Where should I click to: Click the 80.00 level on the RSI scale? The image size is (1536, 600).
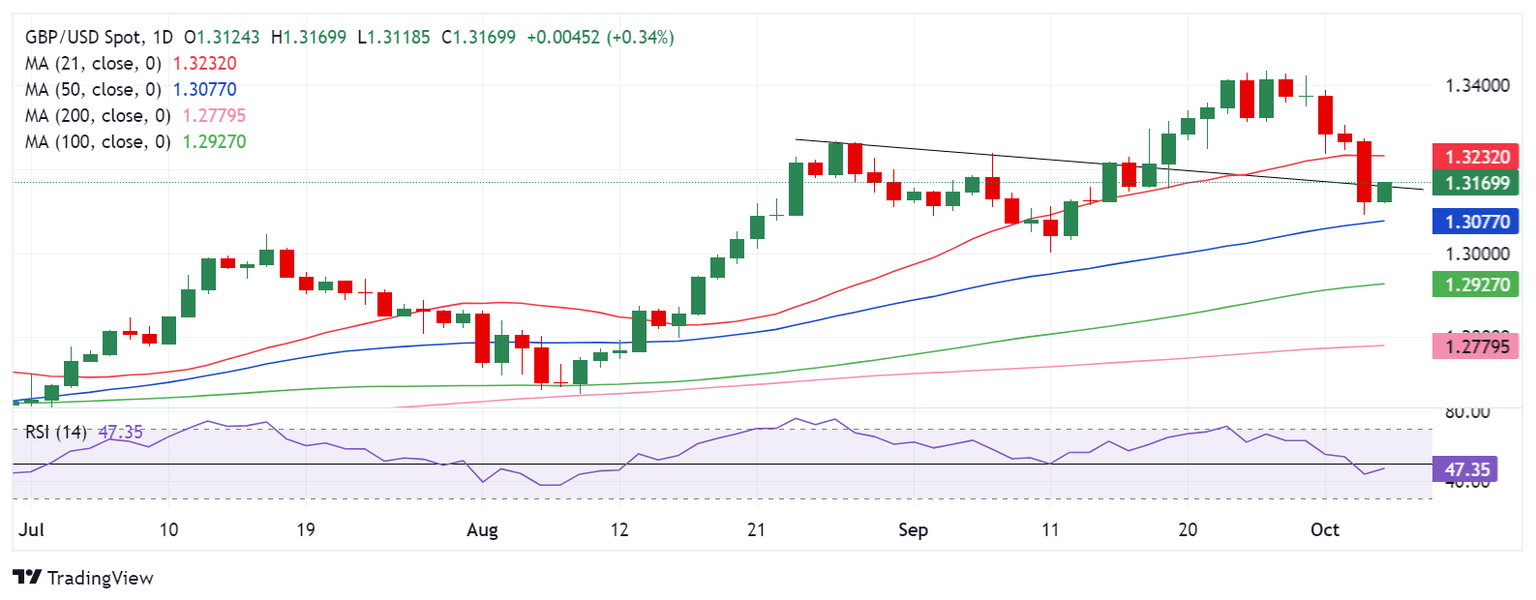1466,411
